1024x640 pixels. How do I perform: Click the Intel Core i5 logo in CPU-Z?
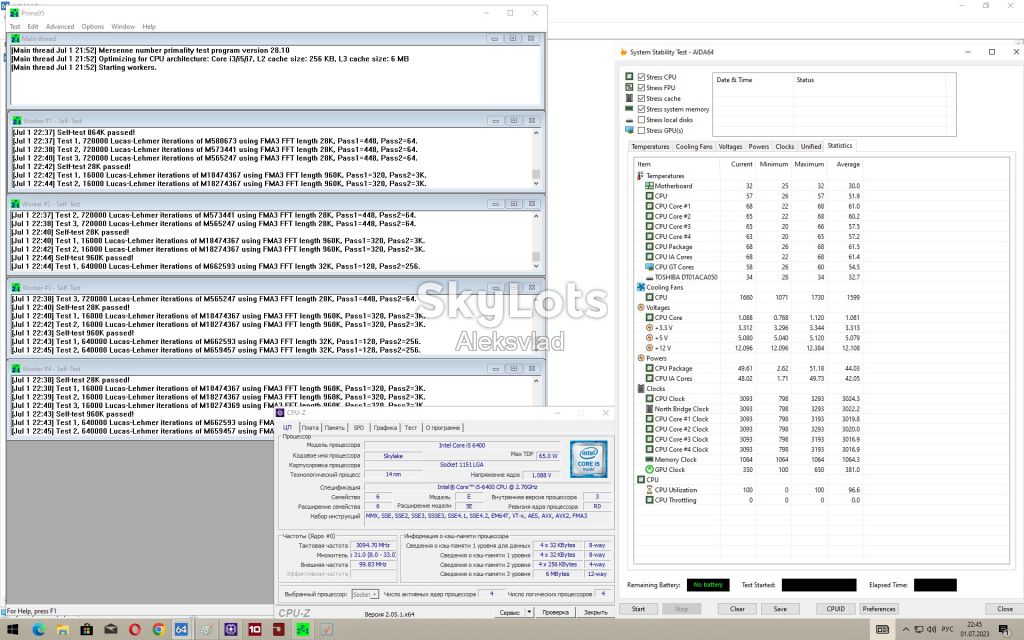pos(588,459)
